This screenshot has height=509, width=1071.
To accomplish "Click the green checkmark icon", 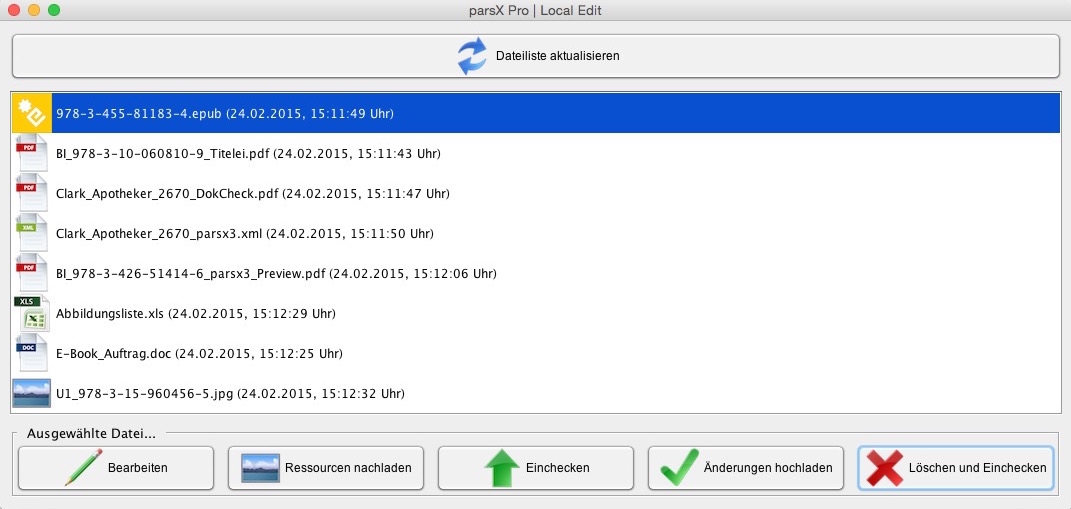I will tap(680, 468).
